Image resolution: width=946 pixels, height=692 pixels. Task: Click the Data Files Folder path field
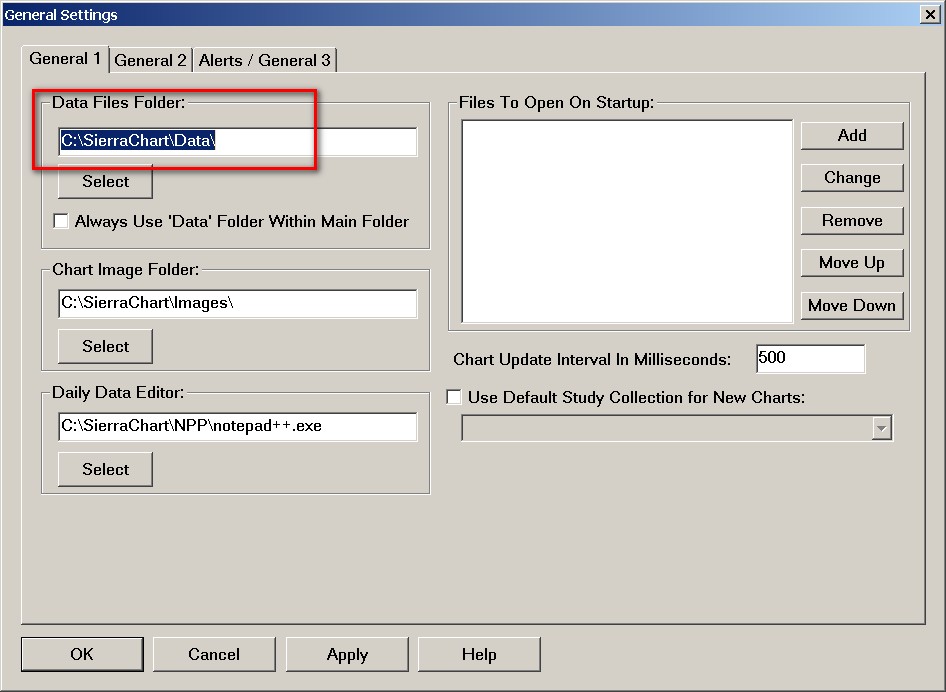238,141
